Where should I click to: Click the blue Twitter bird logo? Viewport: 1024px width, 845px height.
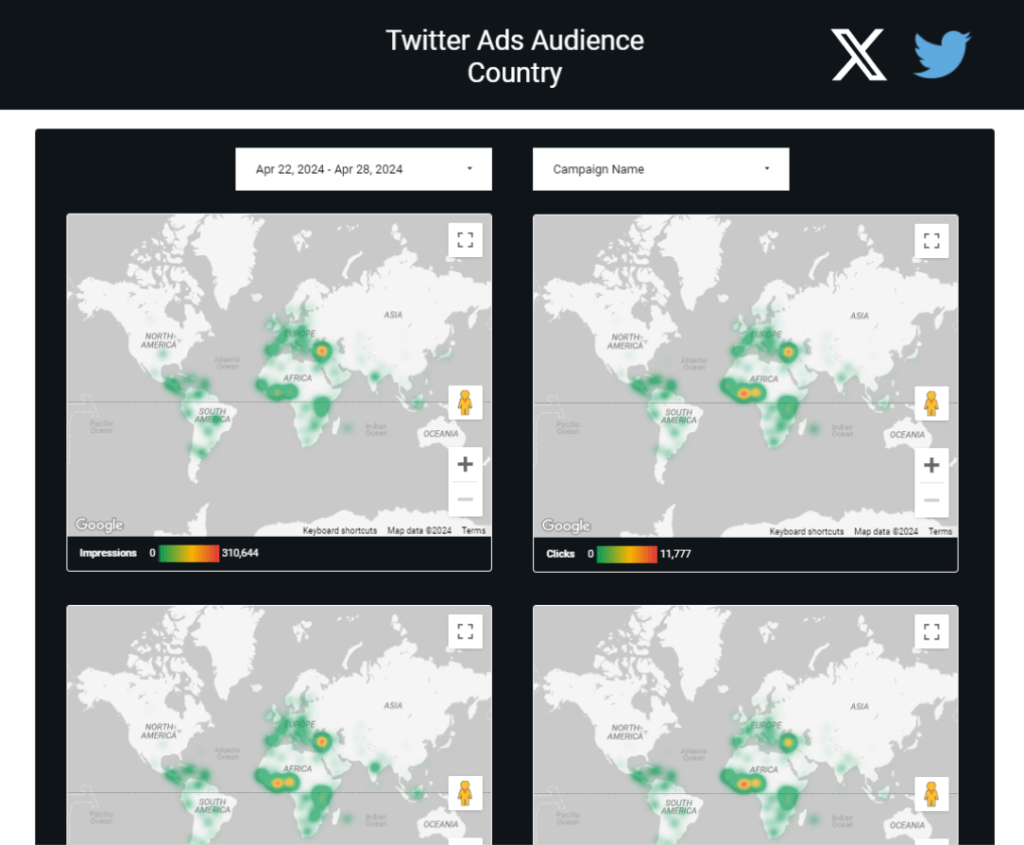click(942, 55)
